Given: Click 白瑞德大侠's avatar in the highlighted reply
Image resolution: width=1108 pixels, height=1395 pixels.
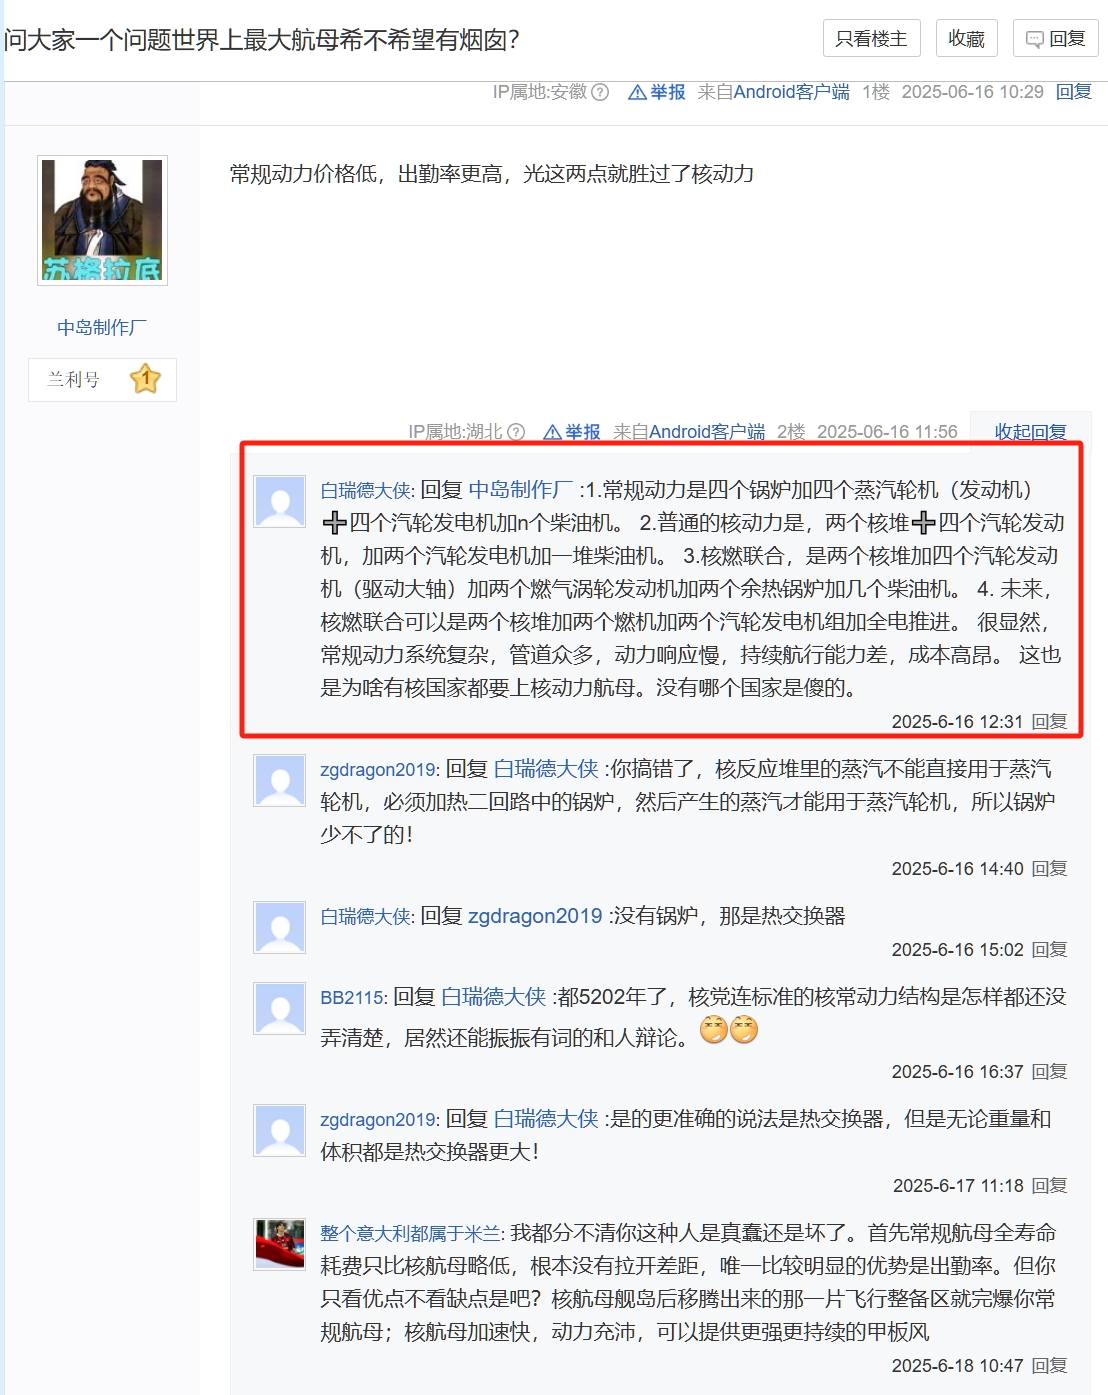Looking at the screenshot, I should click(279, 501).
